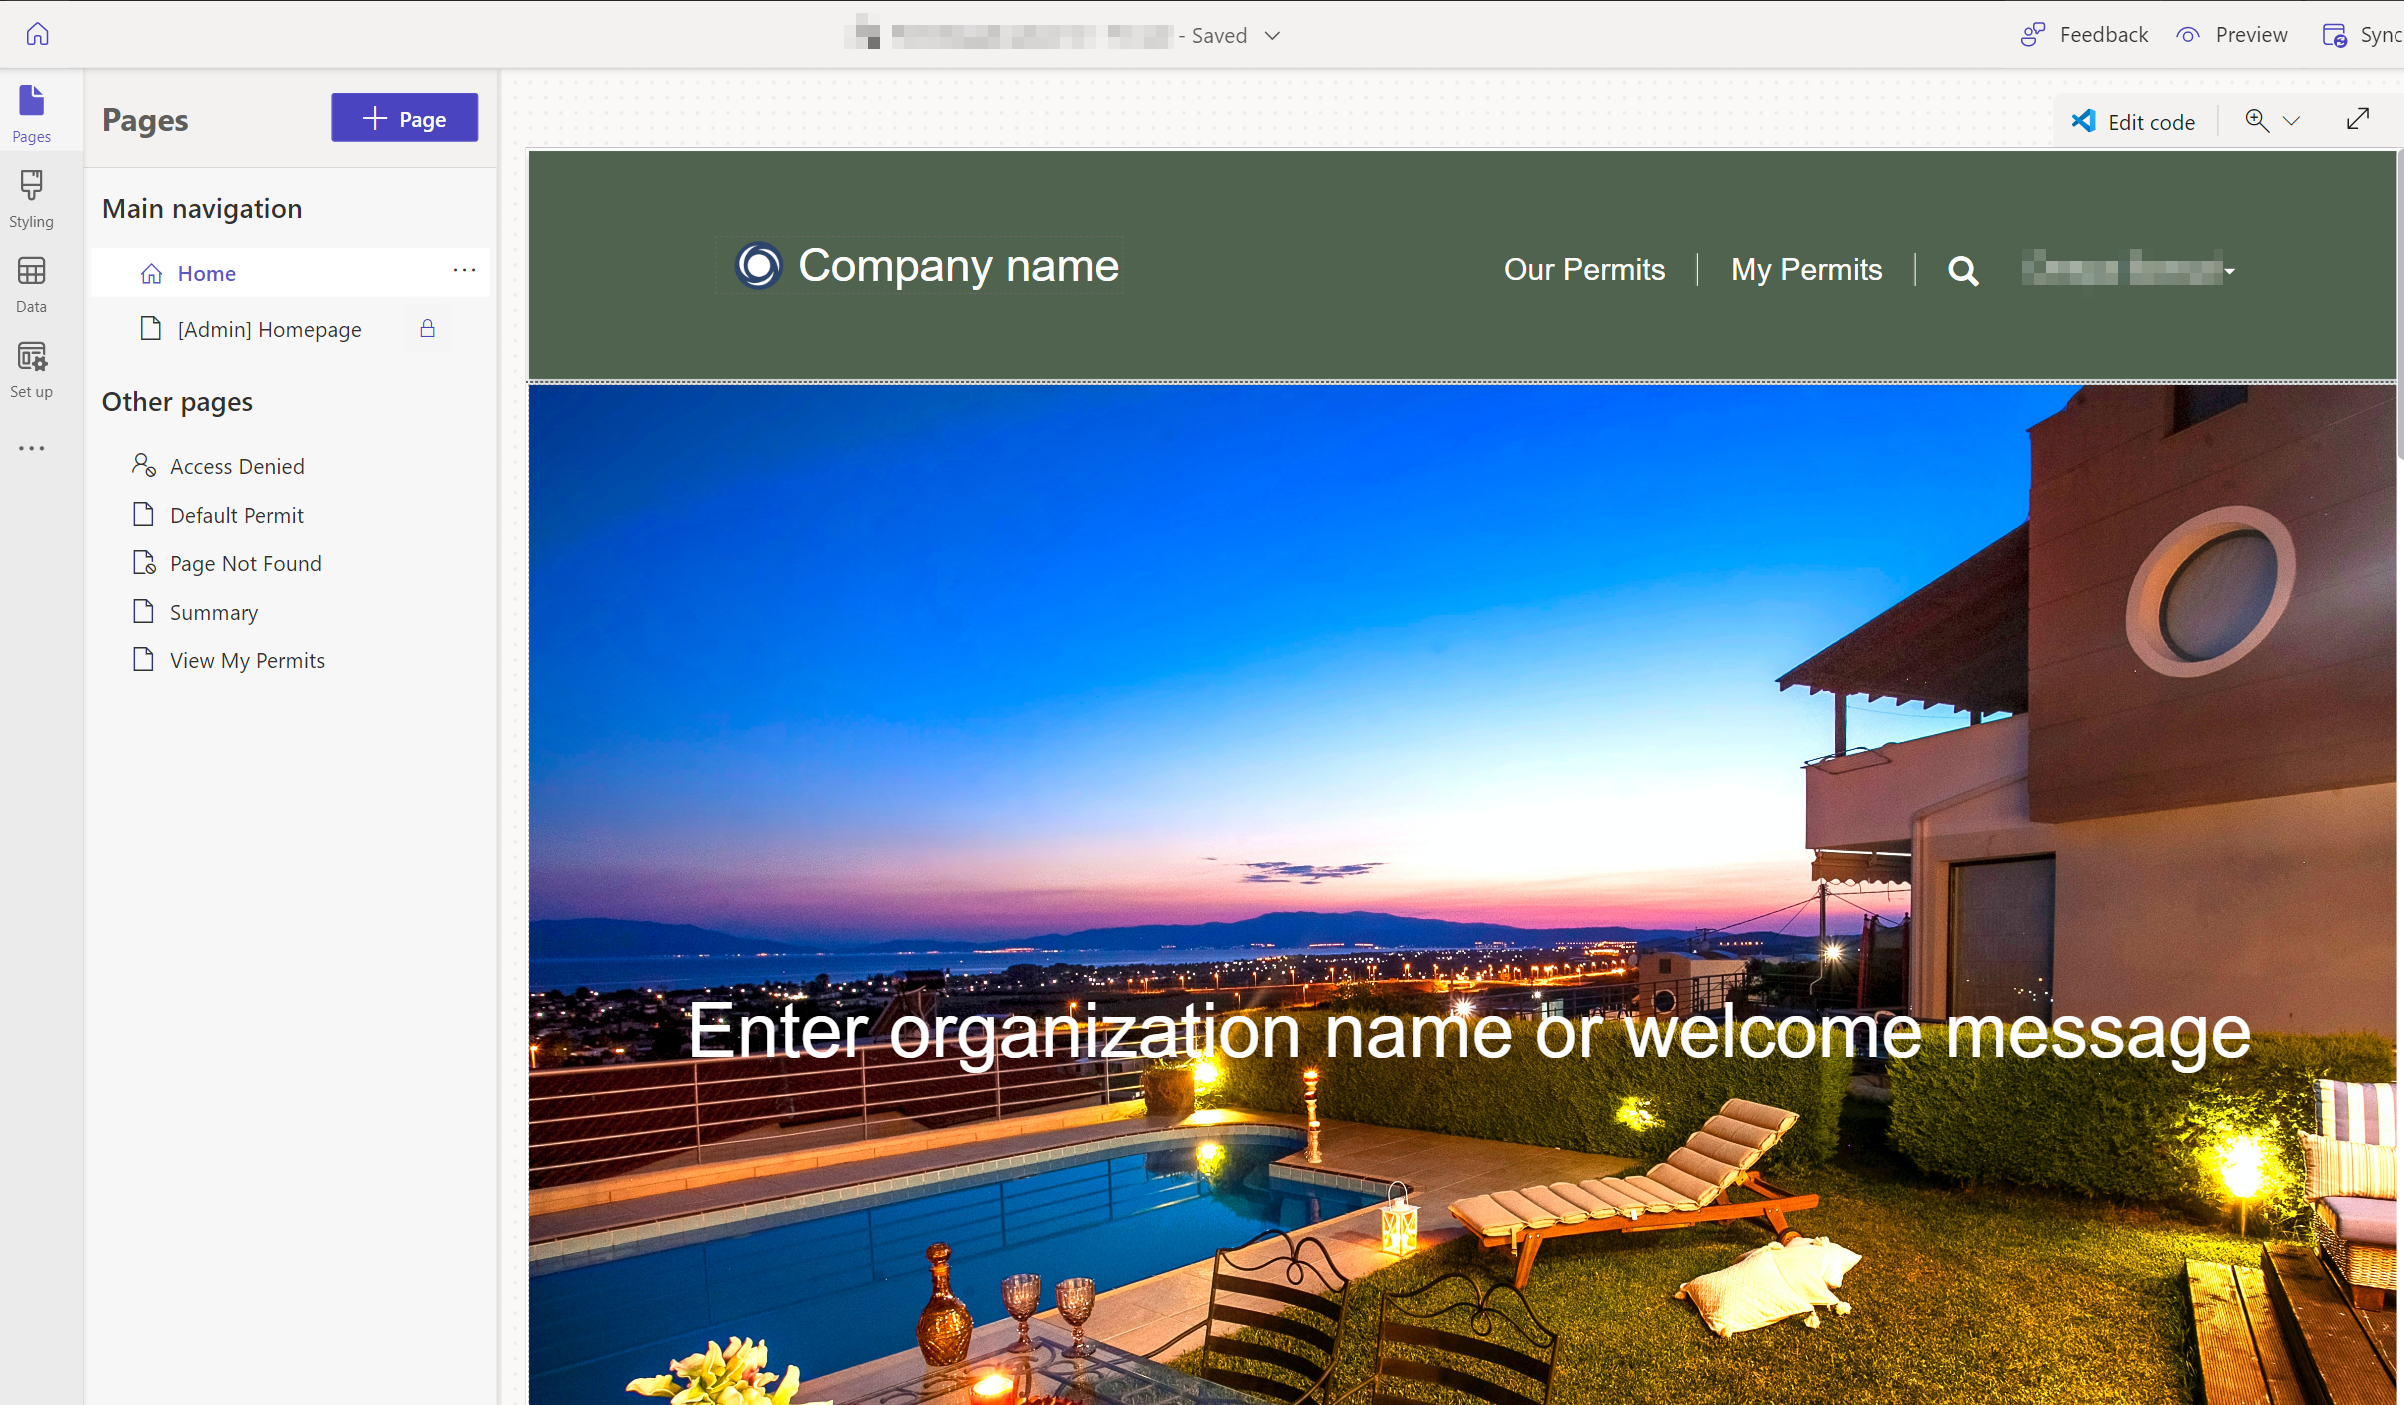Click the Summary page under Other pages
2404x1405 pixels.
pos(214,611)
